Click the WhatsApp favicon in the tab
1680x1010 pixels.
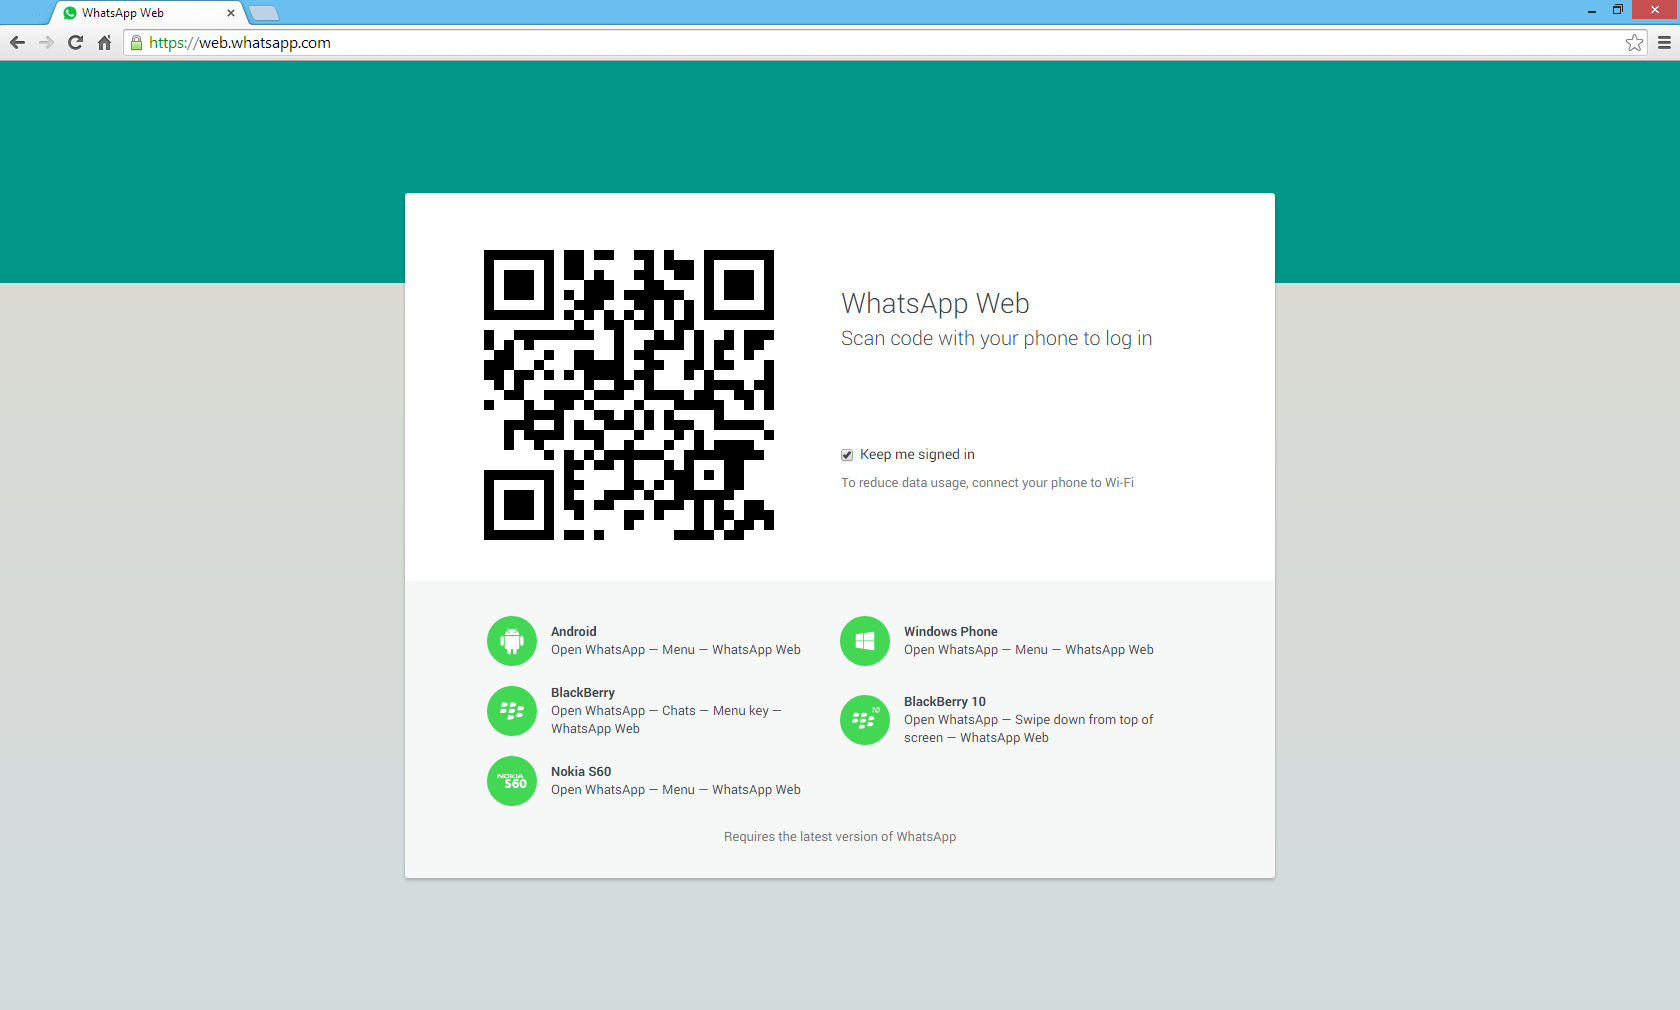[70, 13]
